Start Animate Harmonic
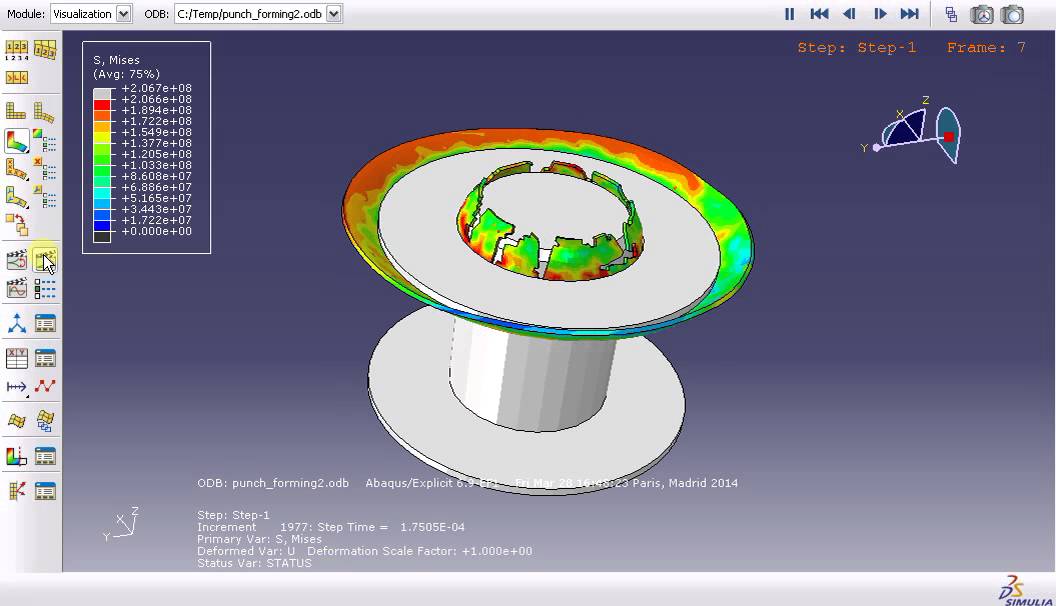1056x606 pixels. pos(16,289)
